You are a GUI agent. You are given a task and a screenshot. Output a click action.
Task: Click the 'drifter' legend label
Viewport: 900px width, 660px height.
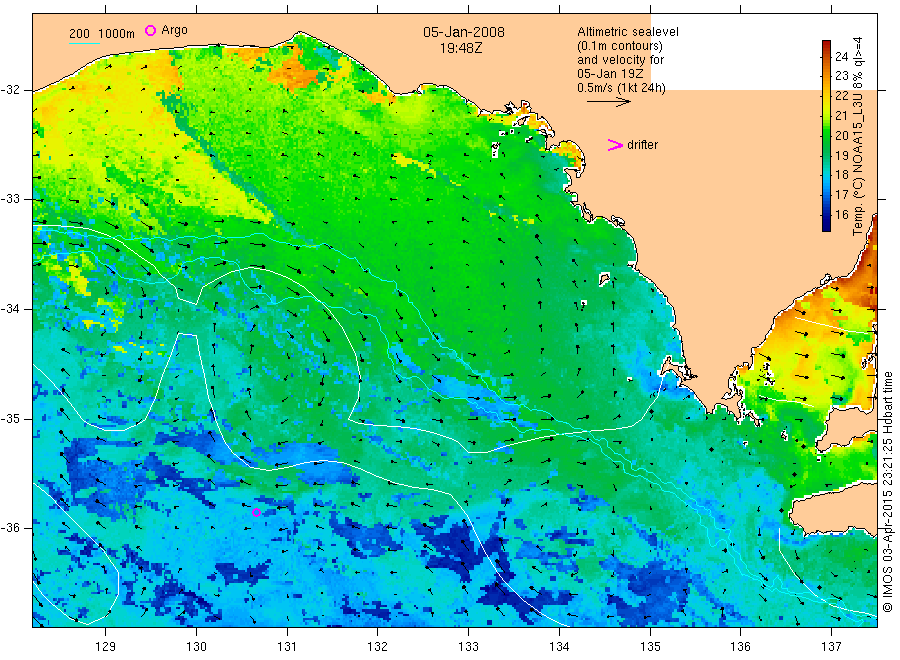pyautogui.click(x=642, y=145)
